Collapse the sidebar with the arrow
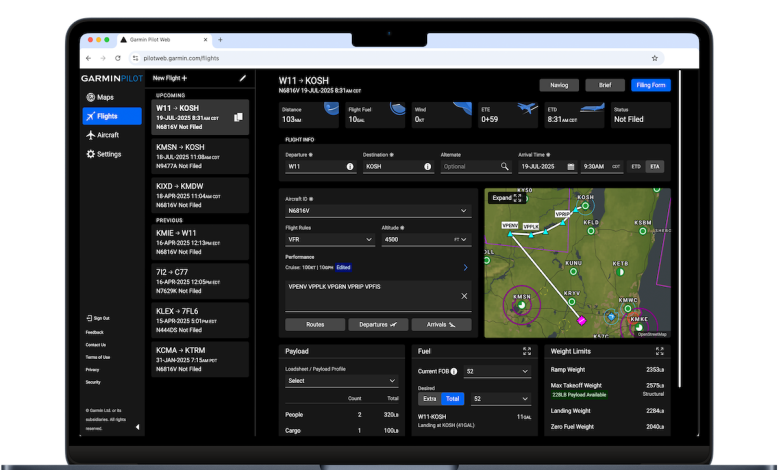 138,427
